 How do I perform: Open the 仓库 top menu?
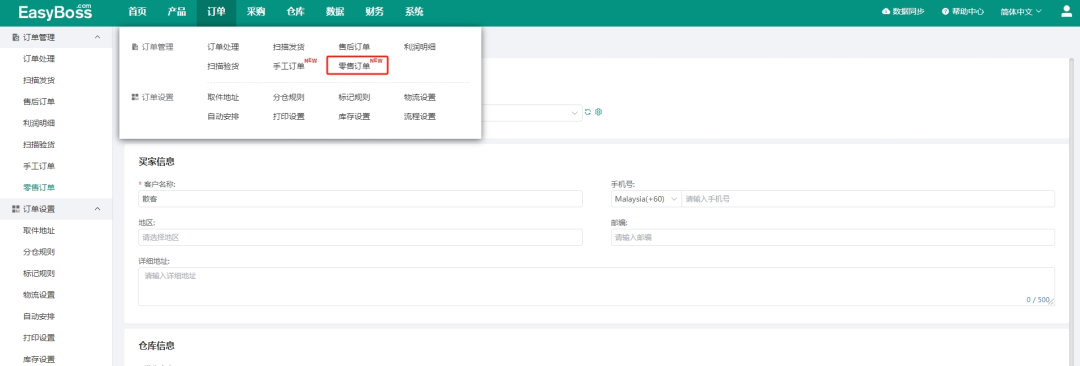tap(295, 12)
